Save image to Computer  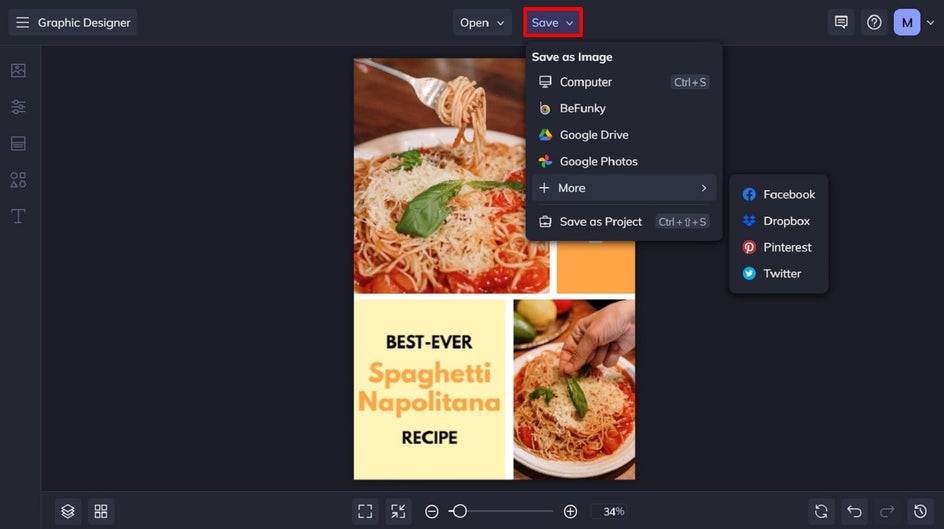(624, 82)
